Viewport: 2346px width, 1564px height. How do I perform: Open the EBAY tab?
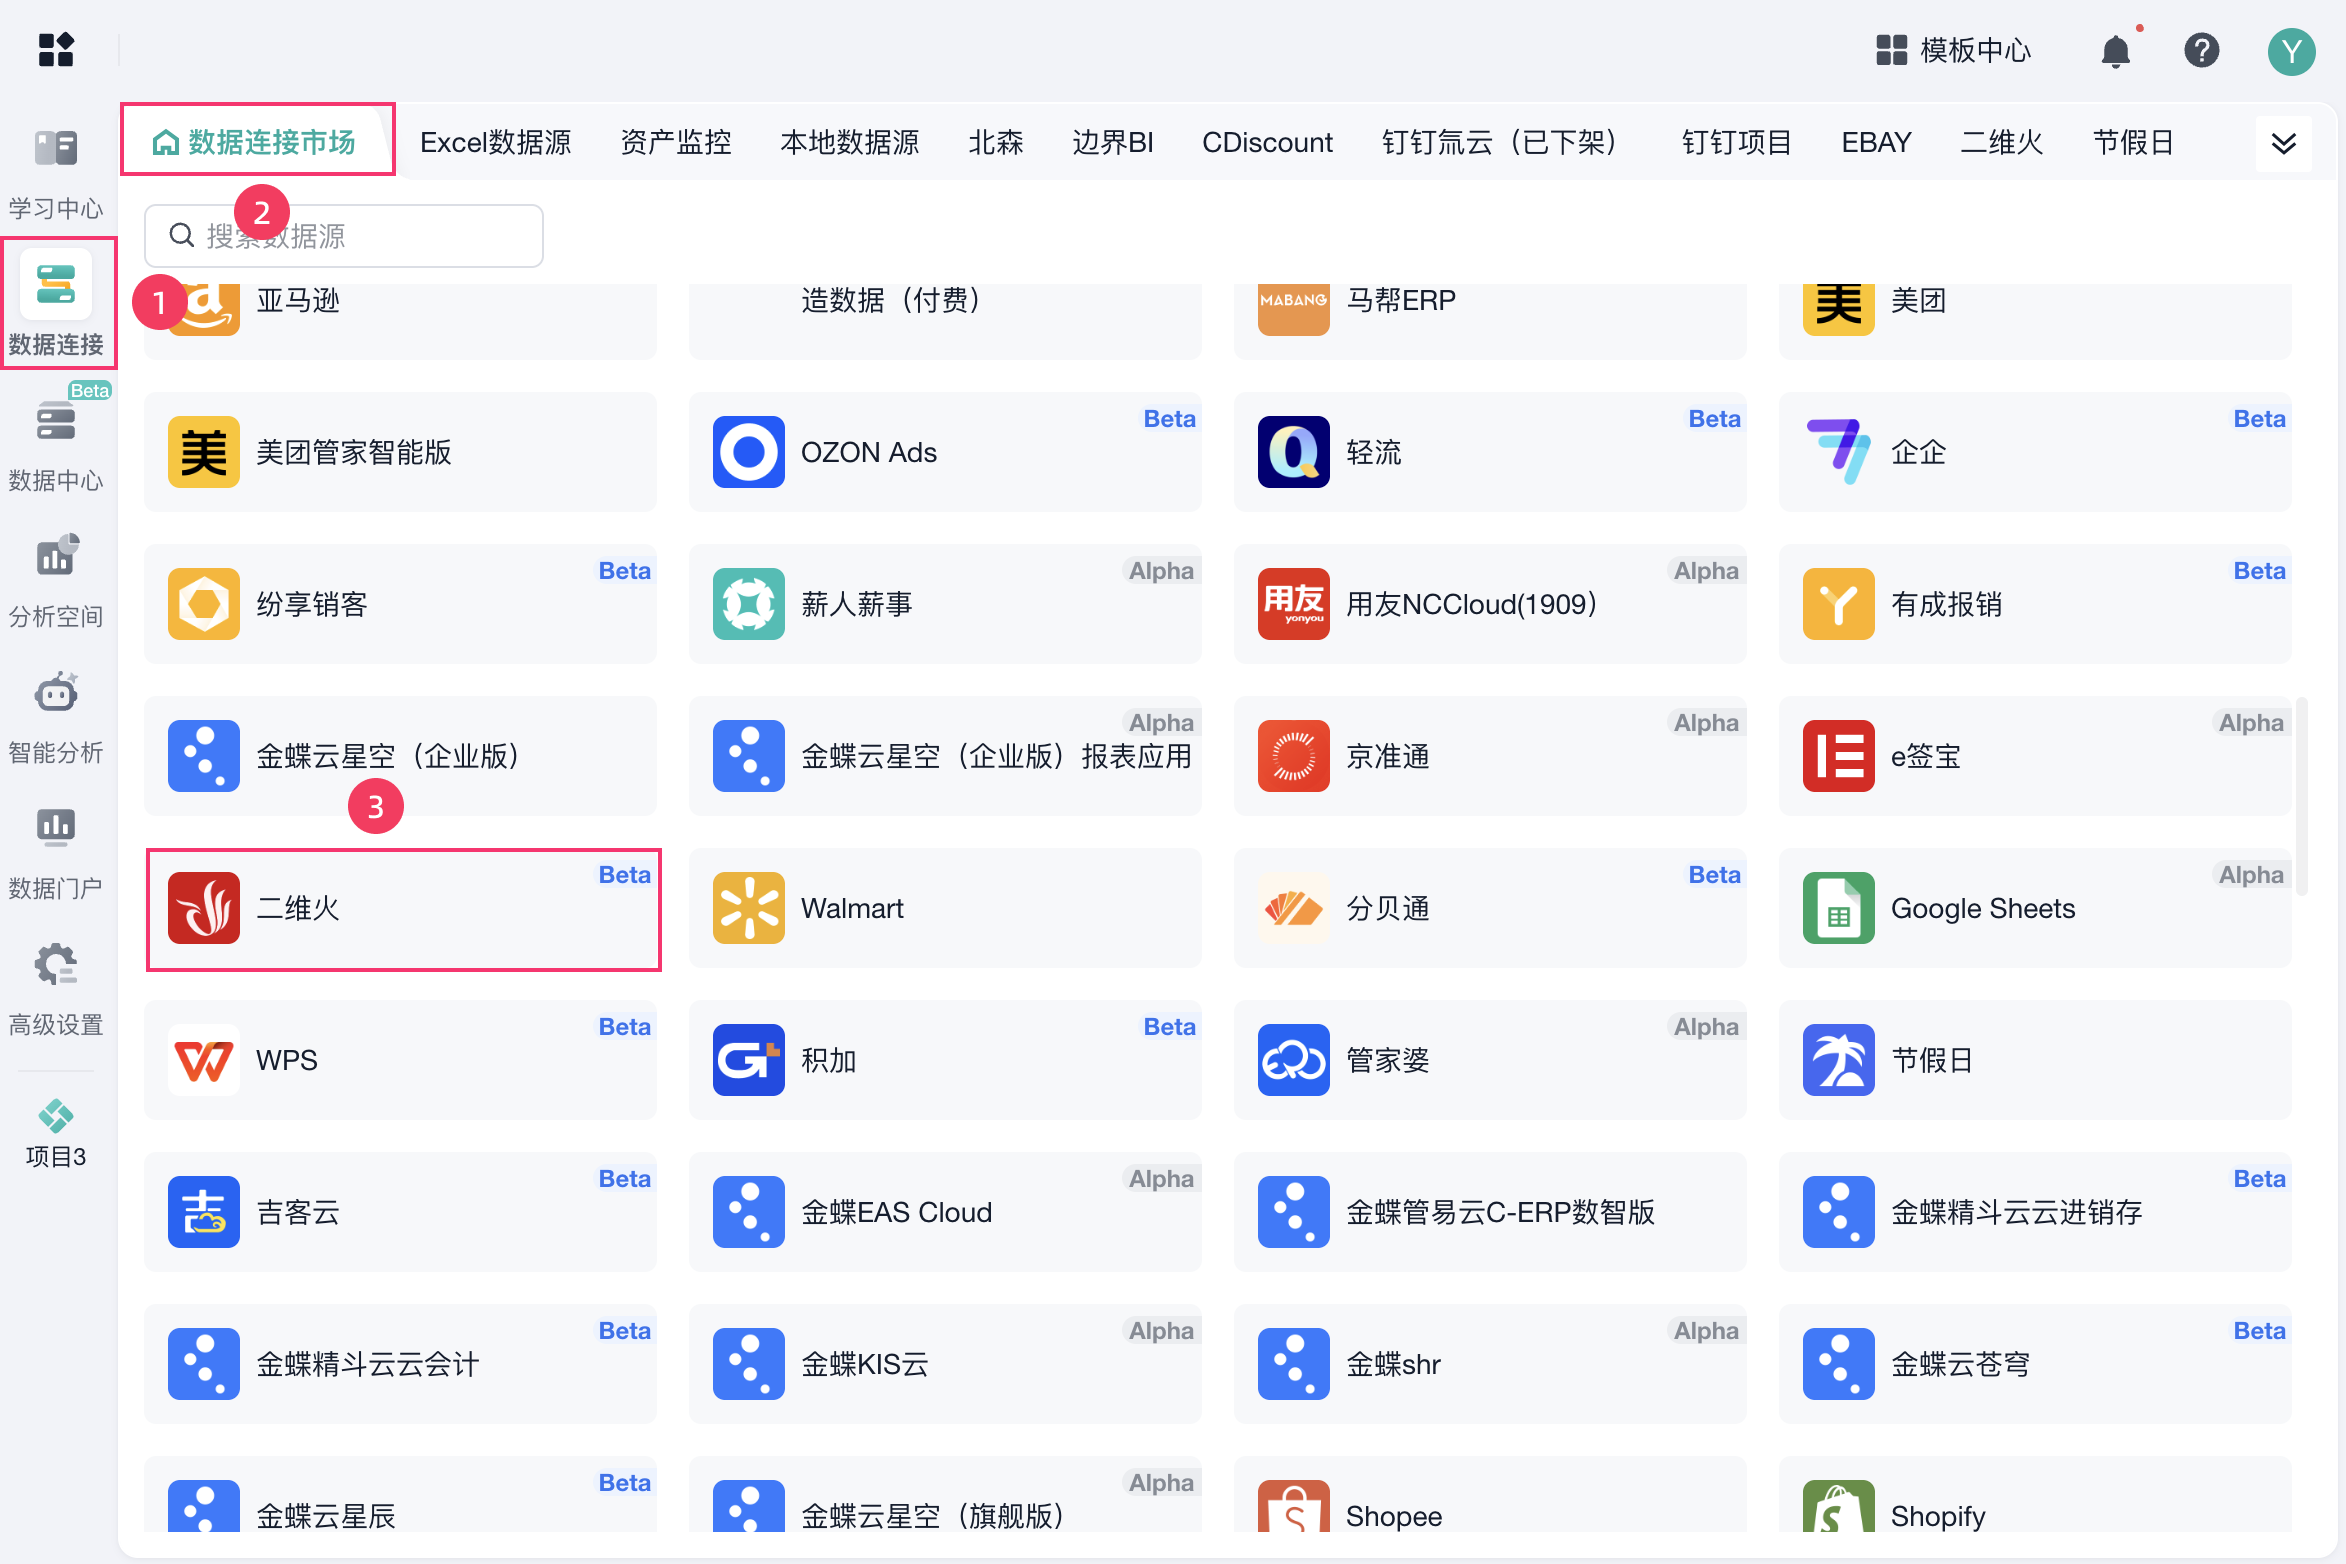pos(1877,142)
